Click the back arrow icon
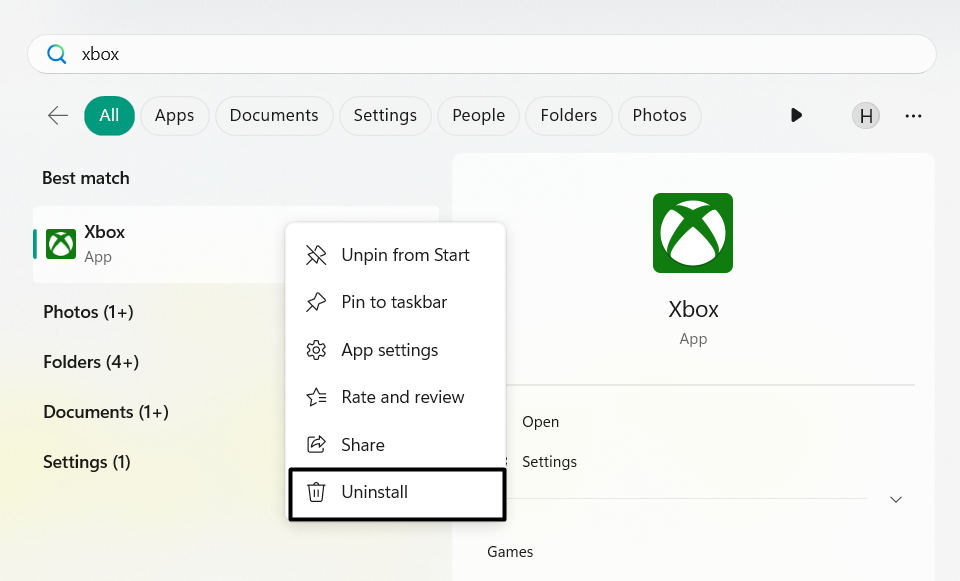960x581 pixels. pos(58,115)
